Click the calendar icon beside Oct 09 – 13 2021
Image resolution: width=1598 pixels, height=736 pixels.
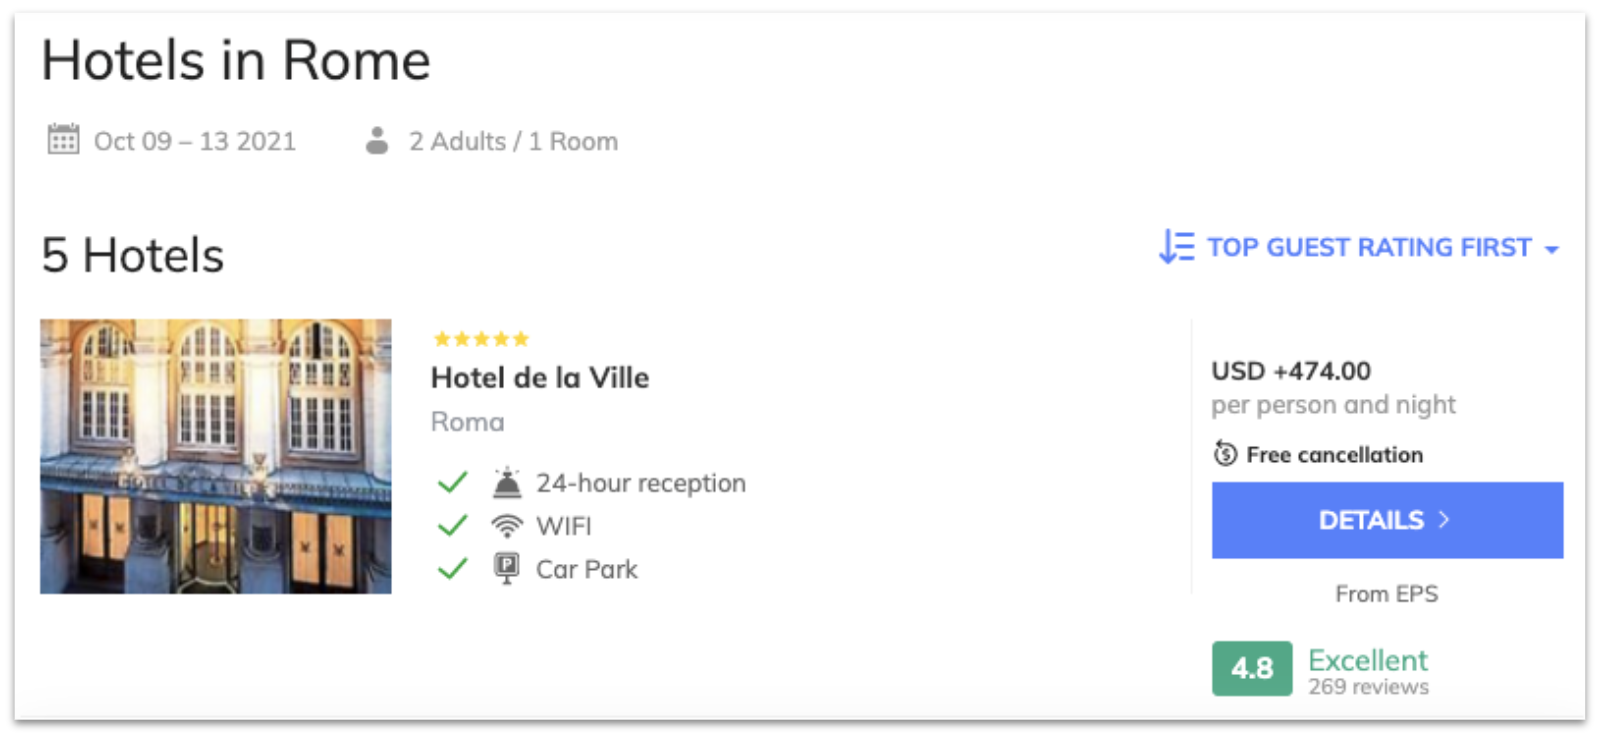click(x=63, y=139)
